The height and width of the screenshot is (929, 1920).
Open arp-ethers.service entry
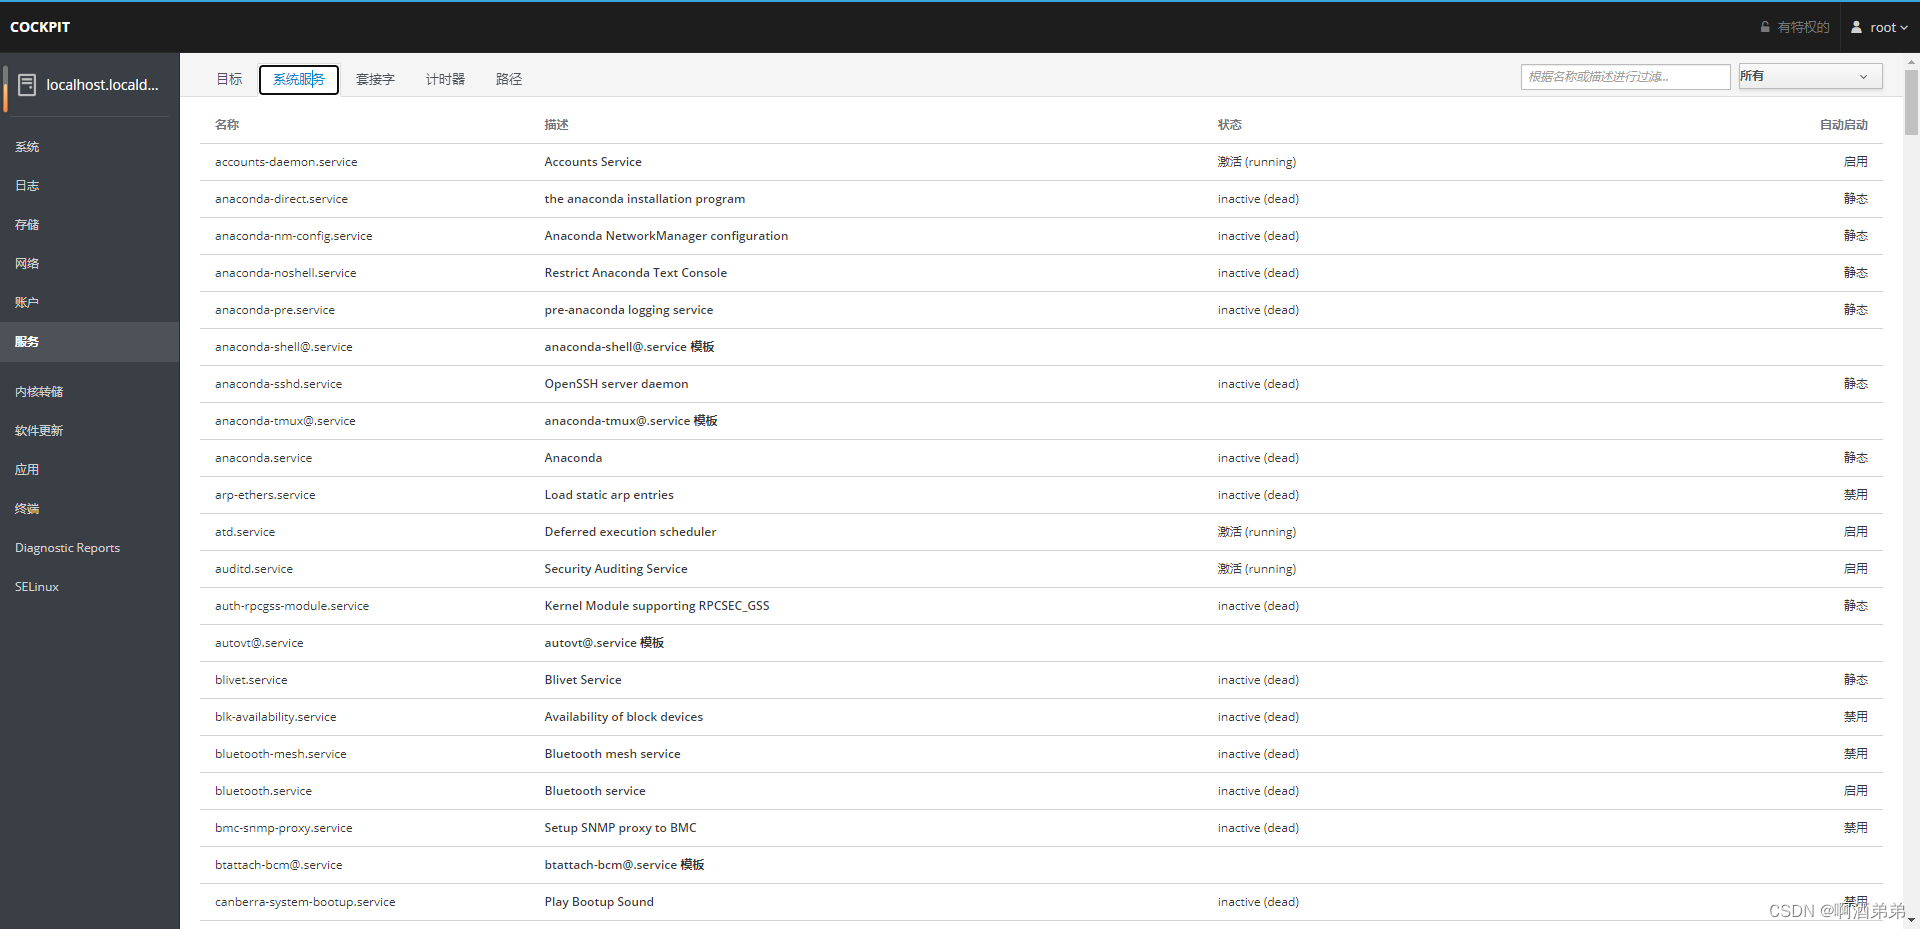pyautogui.click(x=1041, y=495)
